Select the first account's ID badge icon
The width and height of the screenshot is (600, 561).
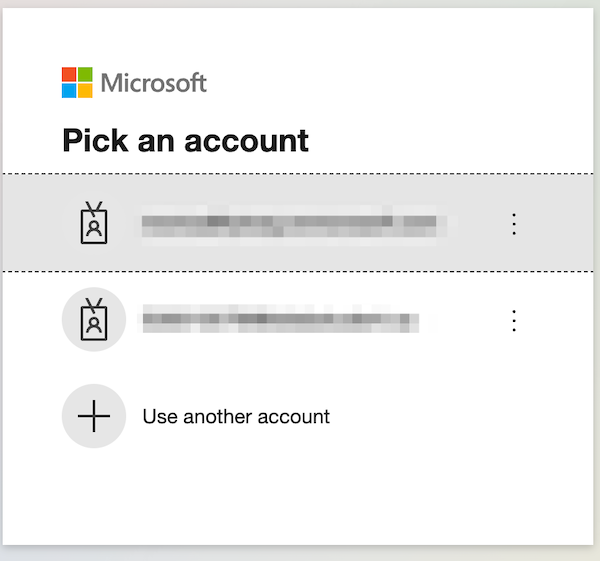94,223
